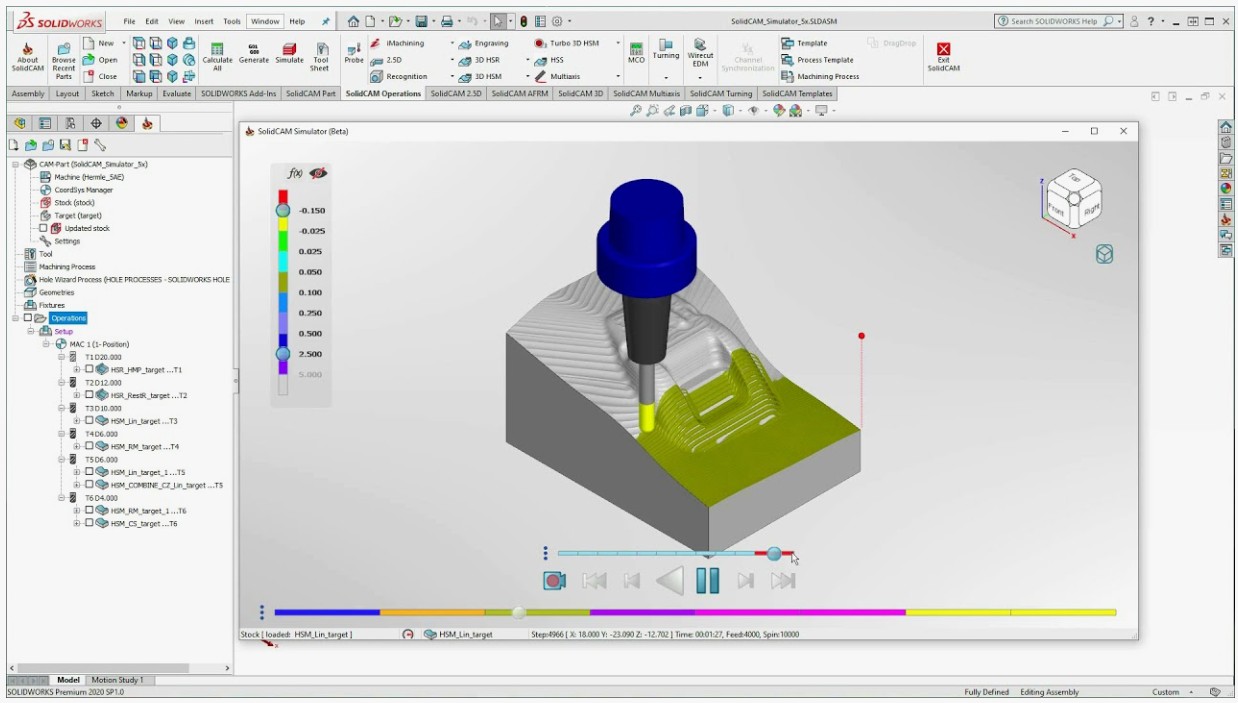The width and height of the screenshot is (1238, 703).
Task: Click the Probe toolbar icon
Action: pyautogui.click(x=354, y=53)
